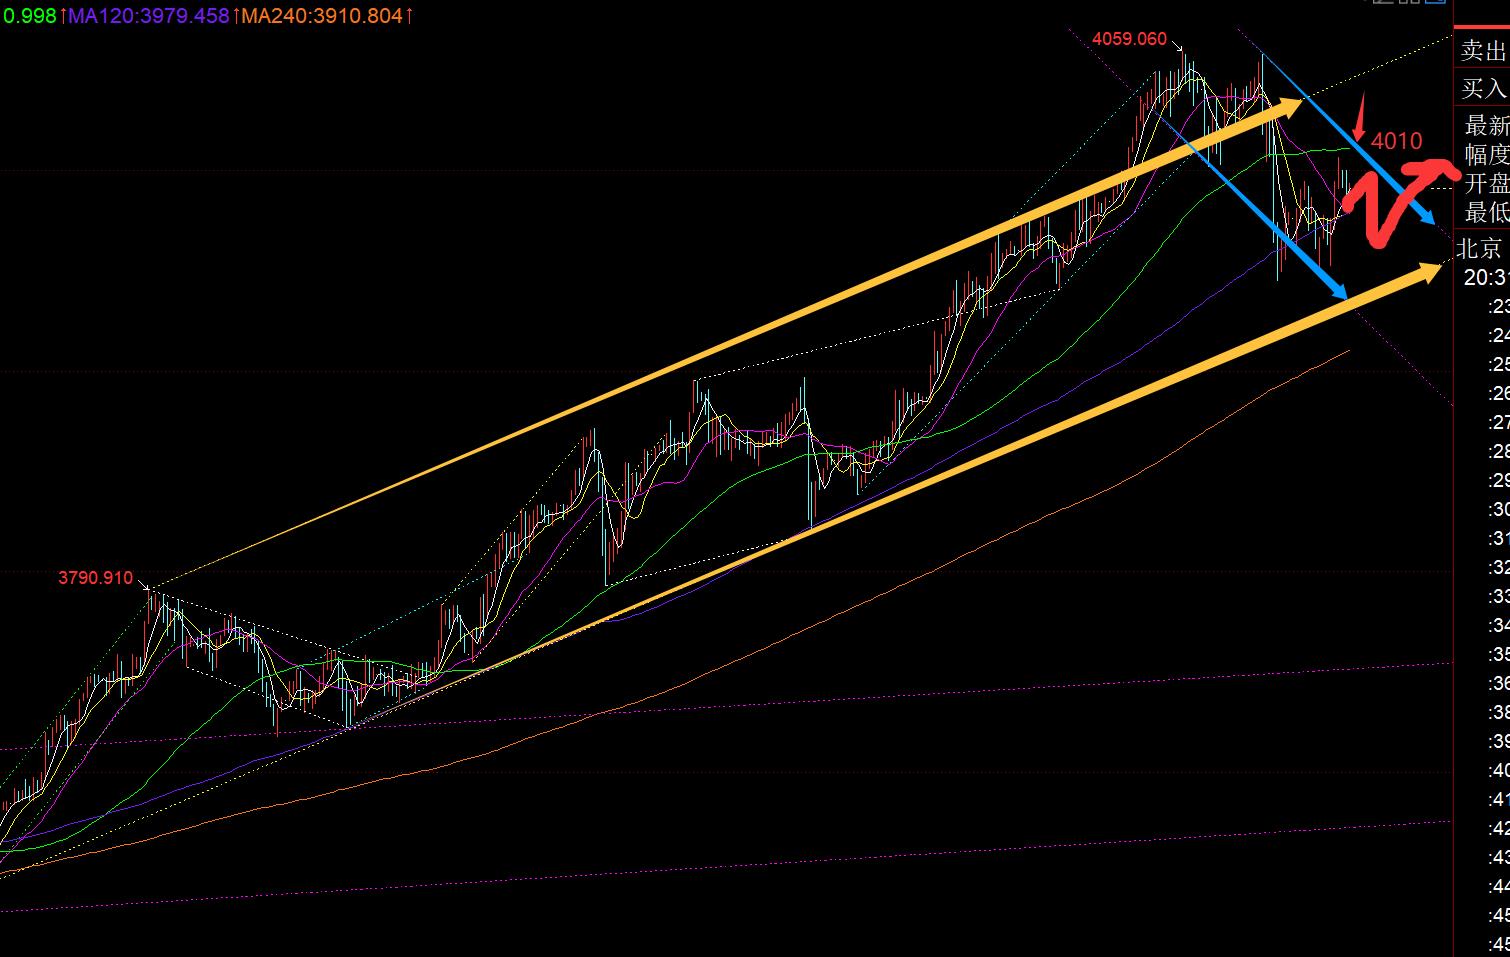Click the MA240 indicator label
Image resolution: width=1510 pixels, height=957 pixels.
[326, 16]
